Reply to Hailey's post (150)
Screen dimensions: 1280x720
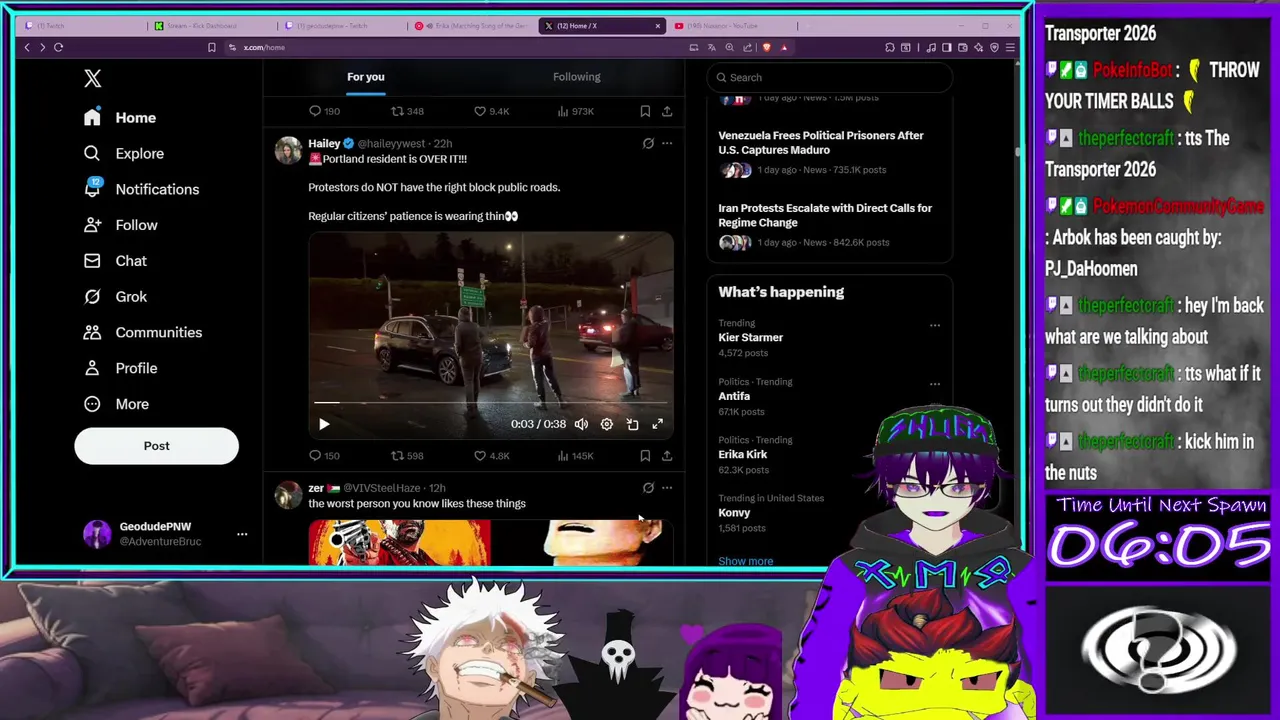pos(325,456)
